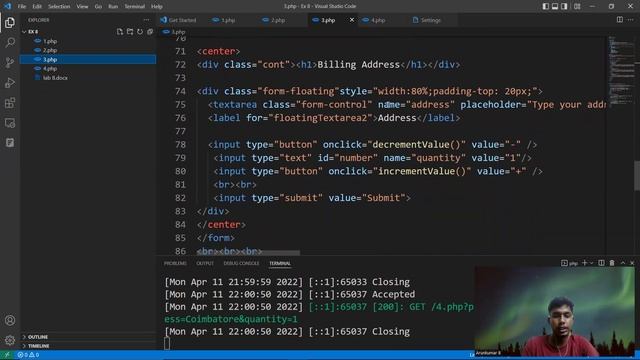Viewport: 640px width, 360px height.
Task: Open the new terminal profile dropdown arrow
Action: point(591,263)
